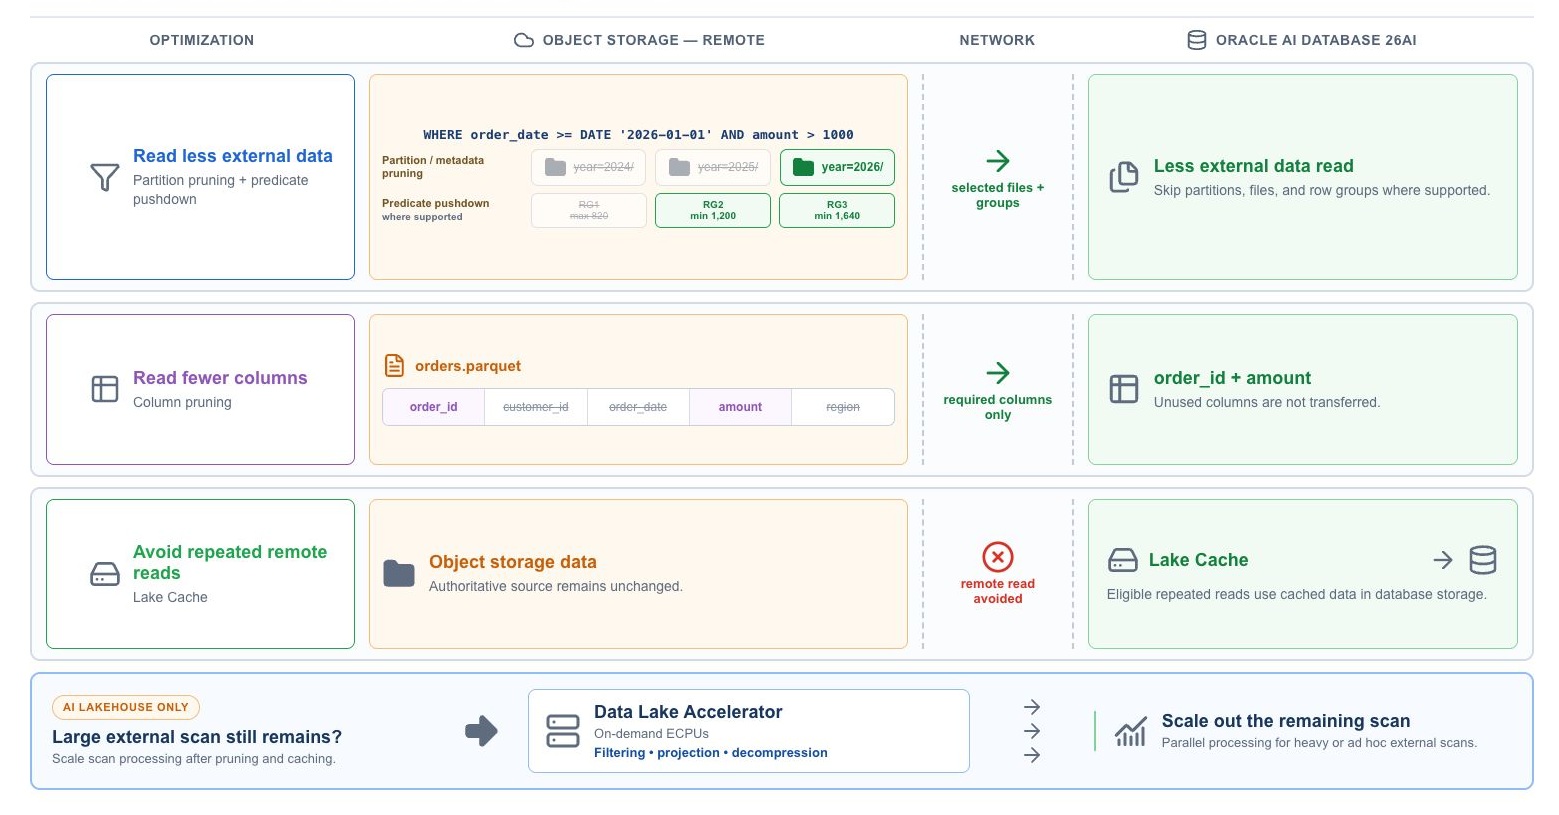Click the RG2 min 1,200 row group box
Viewport: 1559px width, 815px height.
[713, 210]
